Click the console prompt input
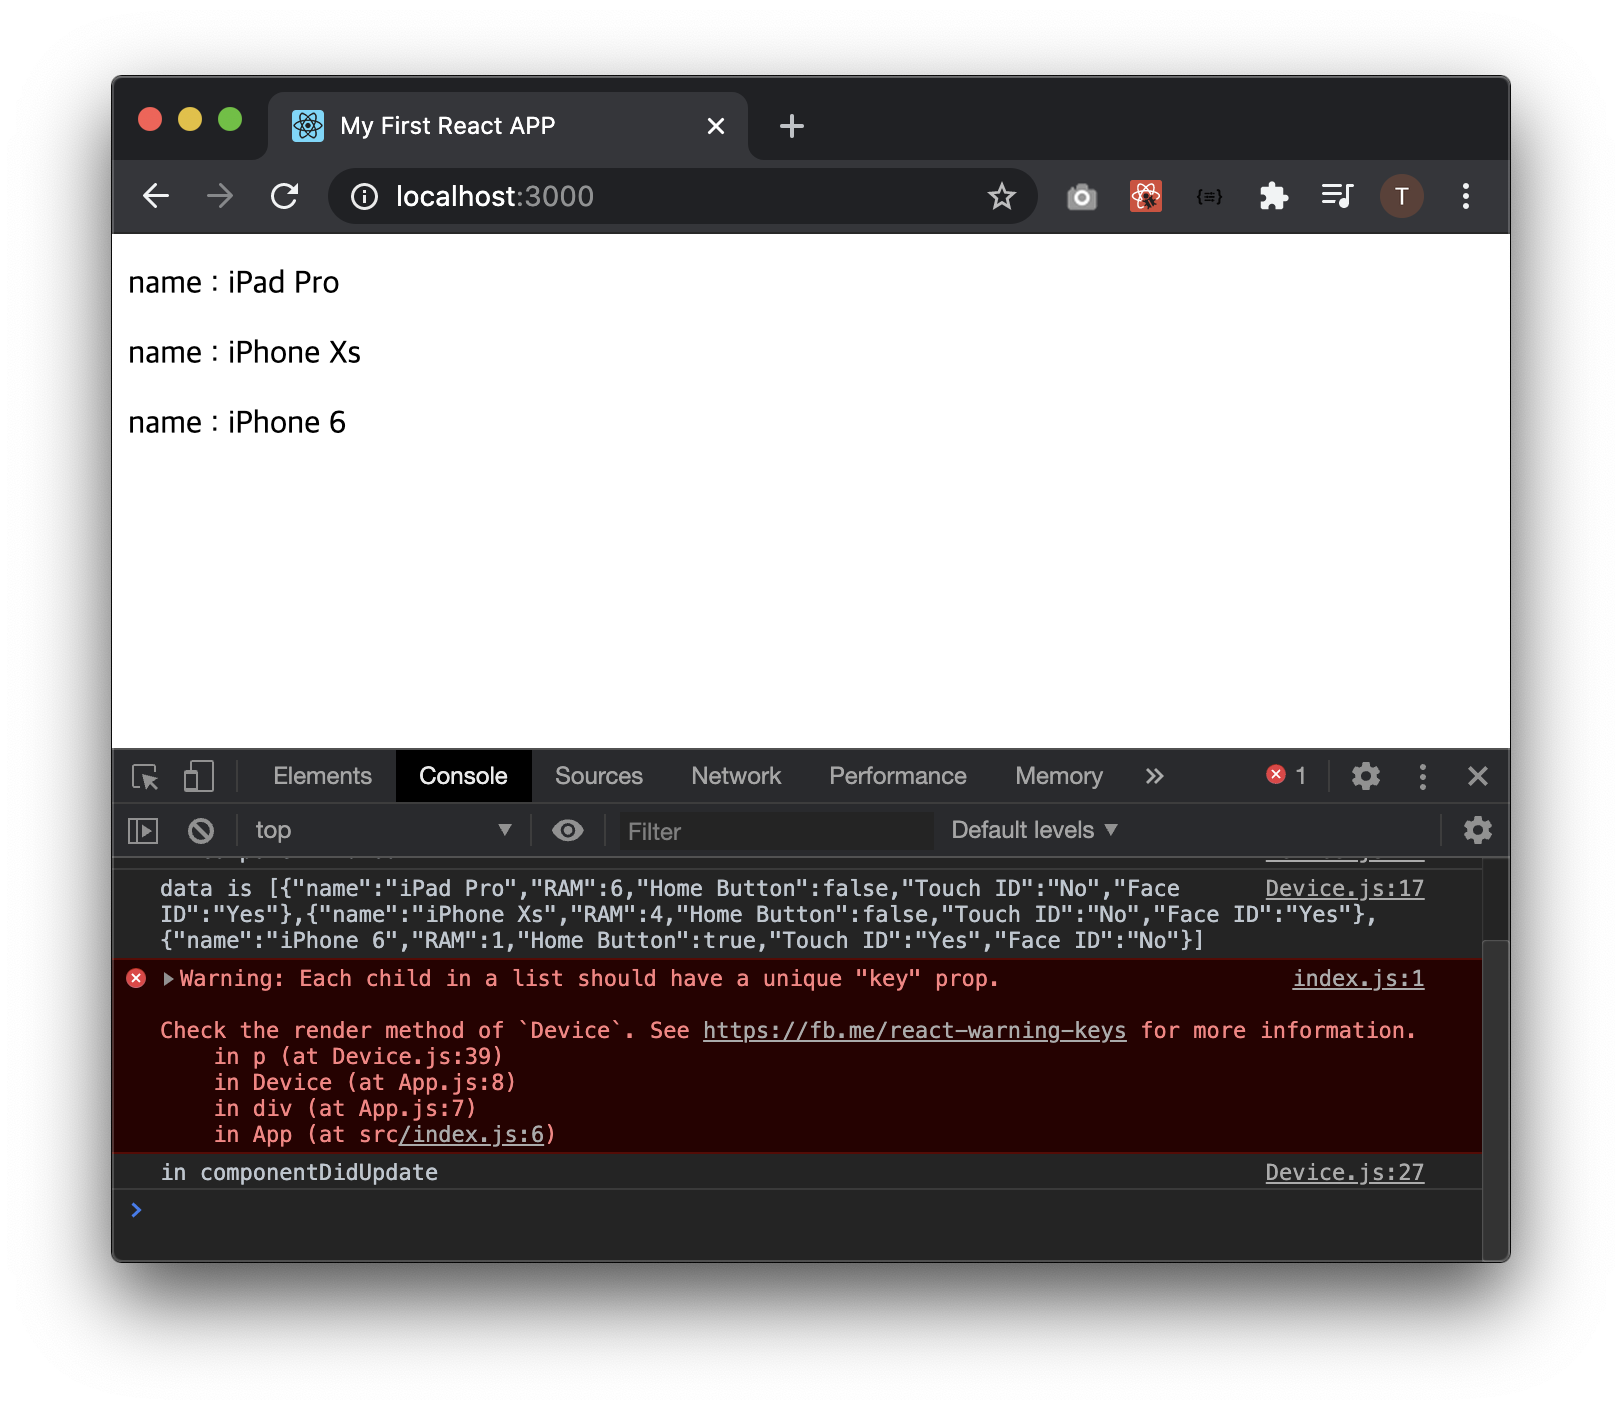 800,1210
